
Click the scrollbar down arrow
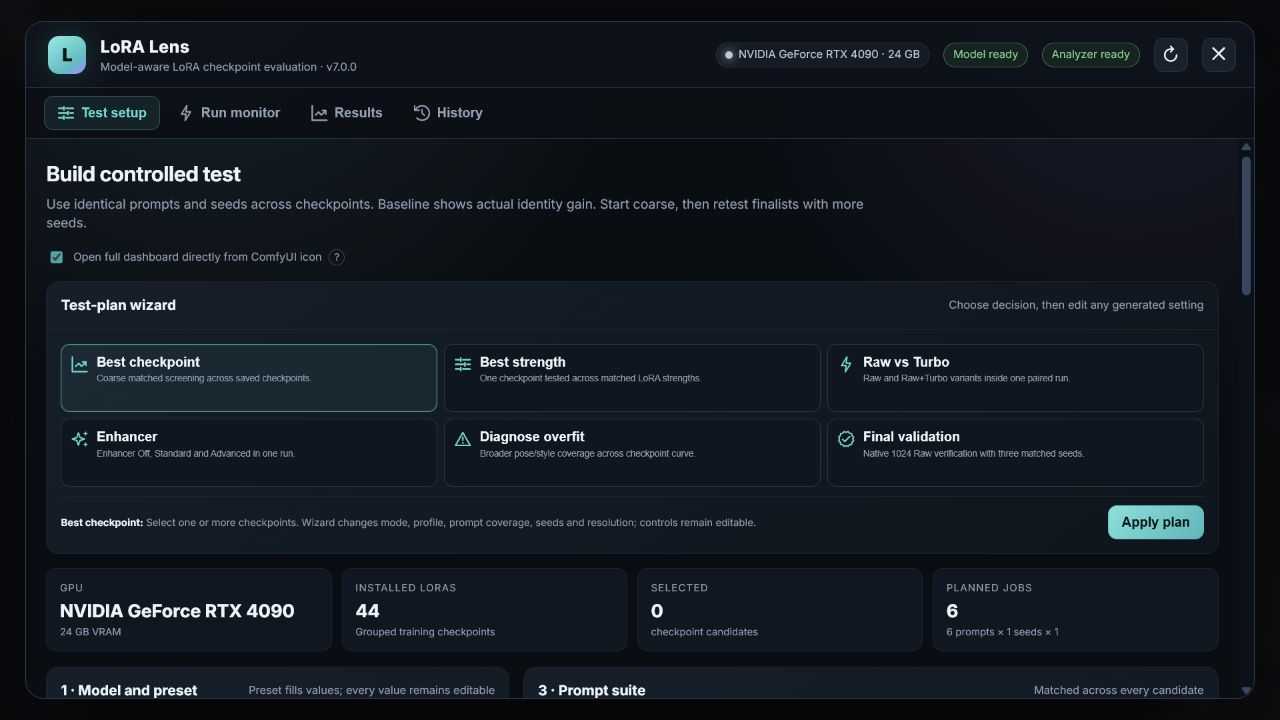tap(1246, 690)
